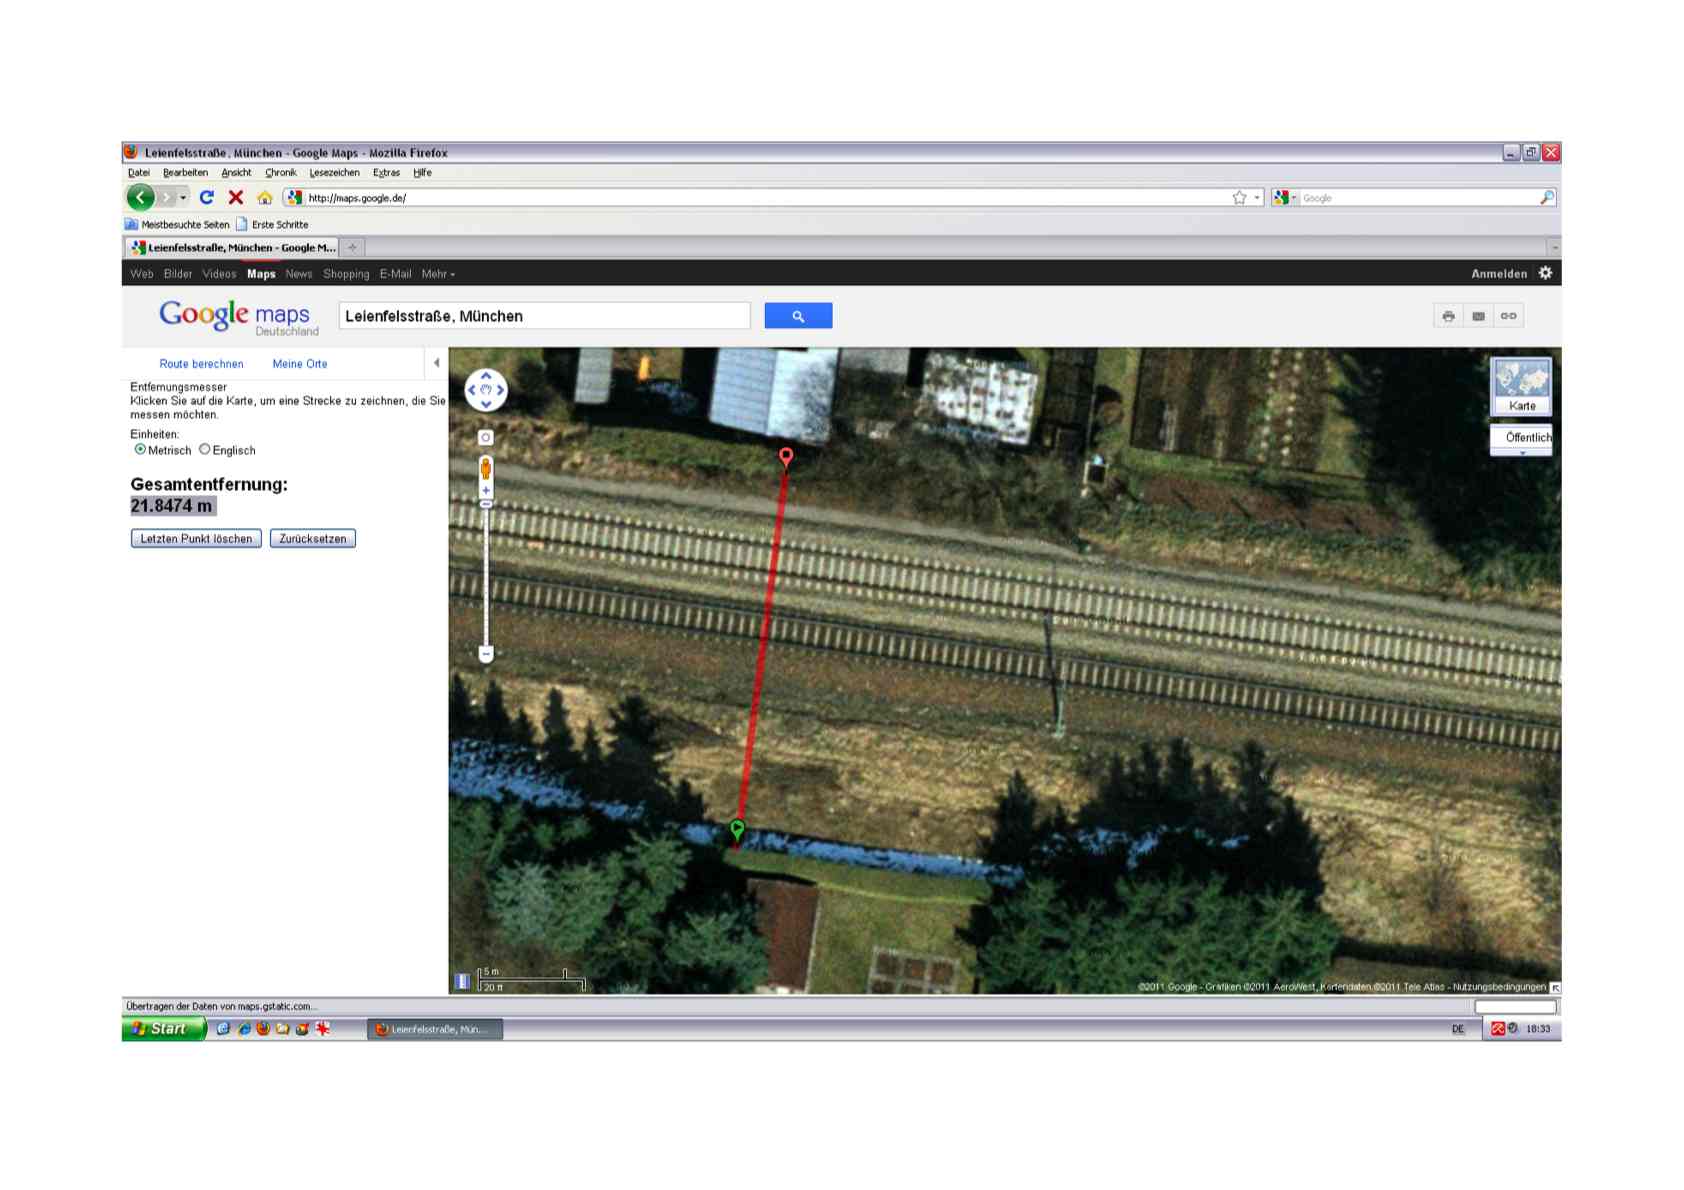
Task: Open the Hilfe menu
Action: click(x=422, y=173)
